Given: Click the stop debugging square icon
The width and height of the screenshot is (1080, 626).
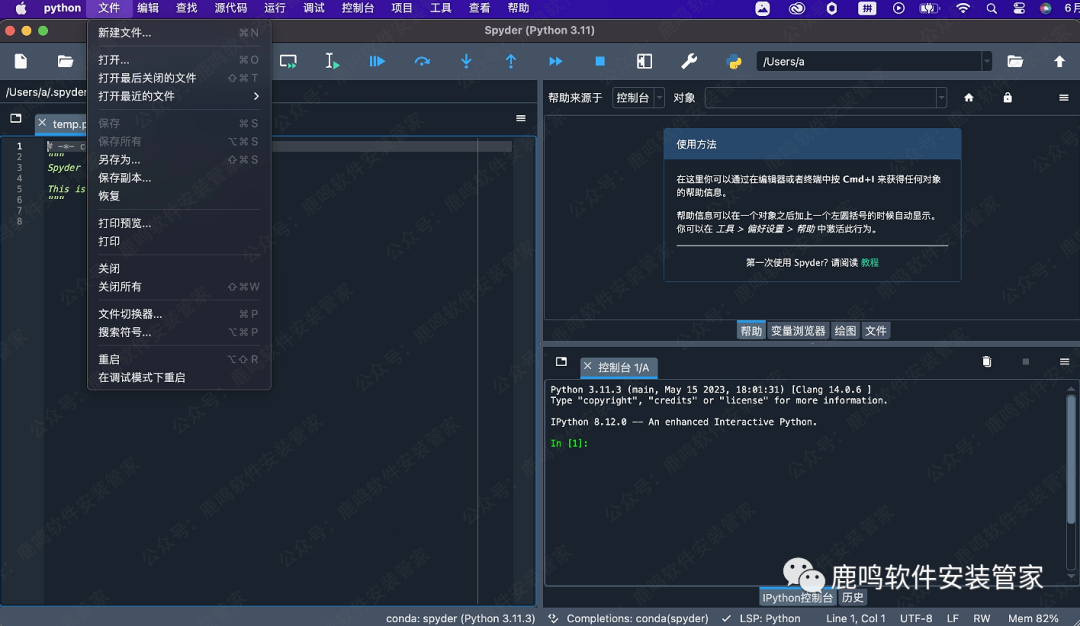Looking at the screenshot, I should point(600,62).
